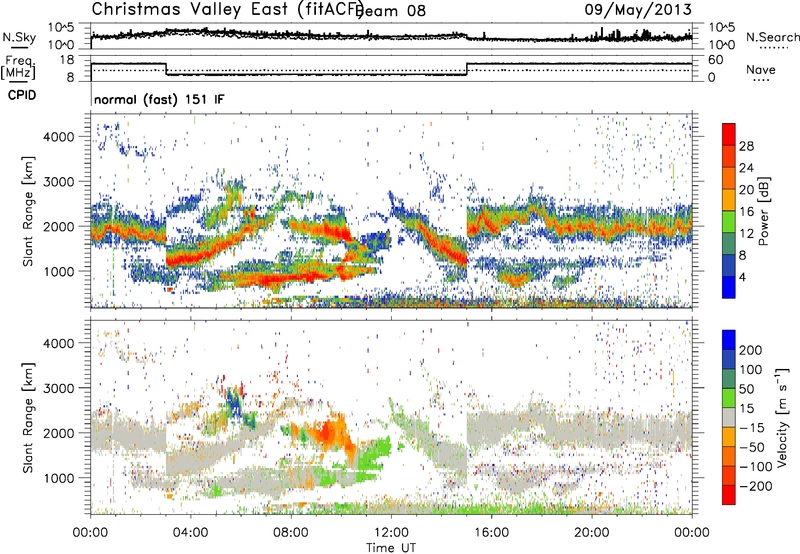
Task: Click the "3000" tick of velocity panel
Action: click(x=58, y=388)
